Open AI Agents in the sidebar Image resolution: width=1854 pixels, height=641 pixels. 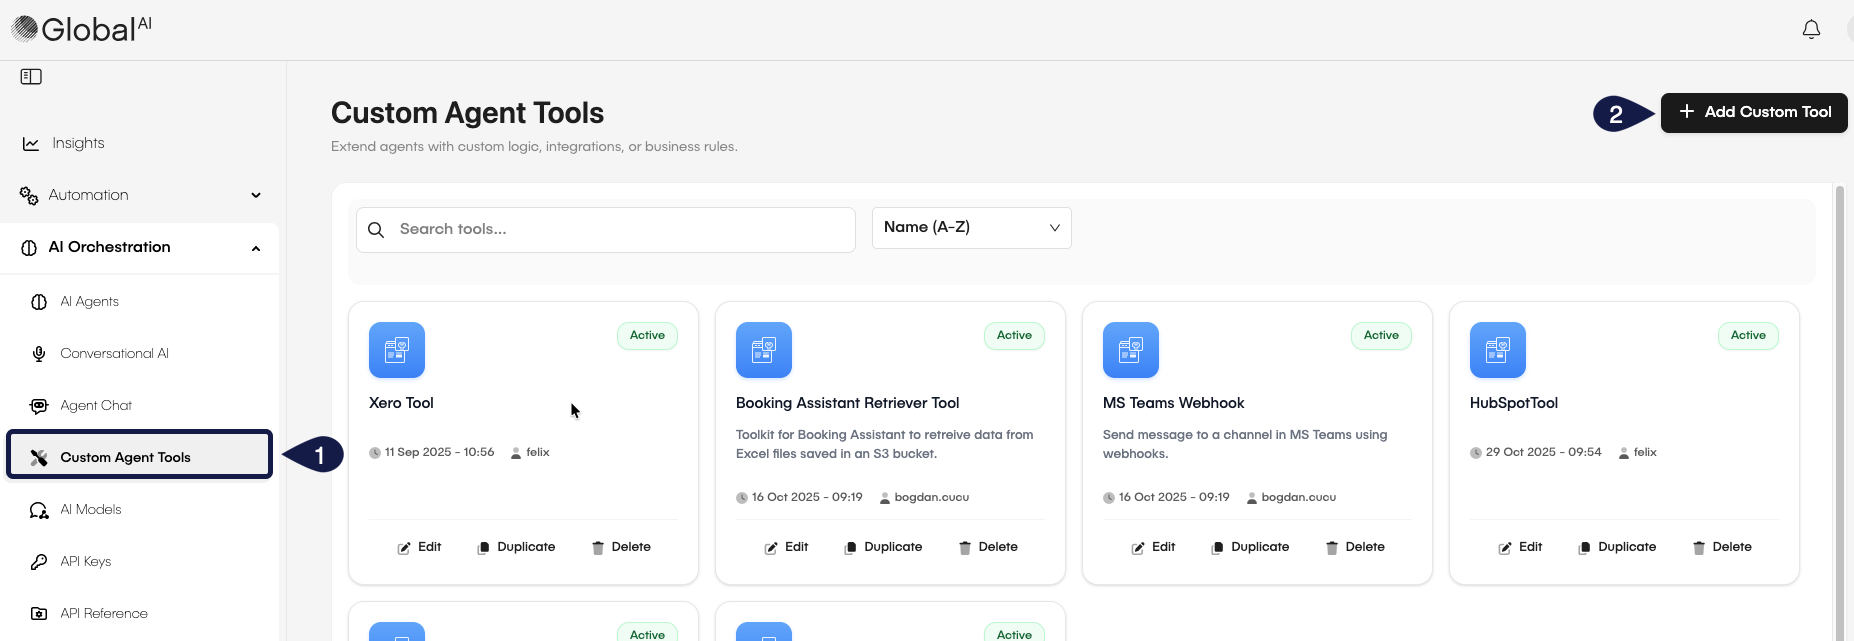pyautogui.click(x=89, y=302)
